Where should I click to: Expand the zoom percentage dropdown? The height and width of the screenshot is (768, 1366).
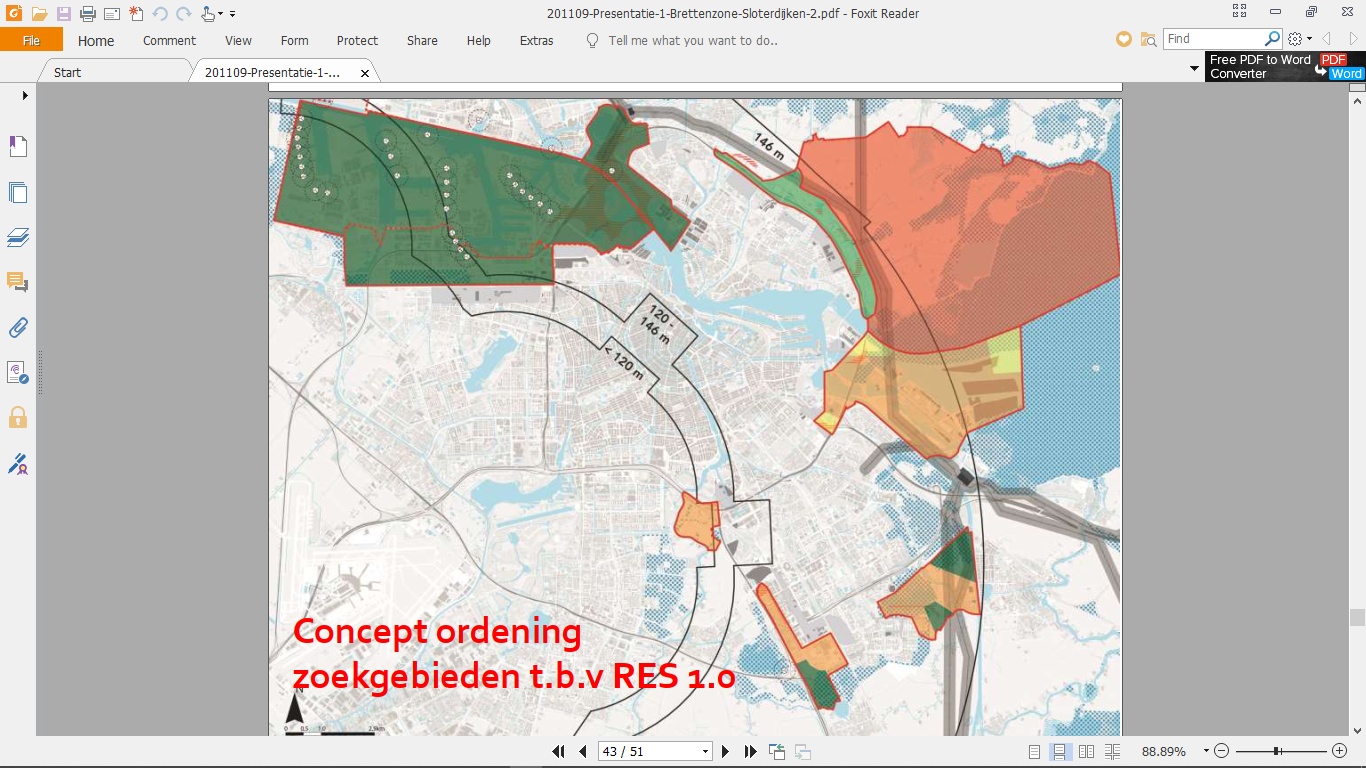(x=1206, y=752)
